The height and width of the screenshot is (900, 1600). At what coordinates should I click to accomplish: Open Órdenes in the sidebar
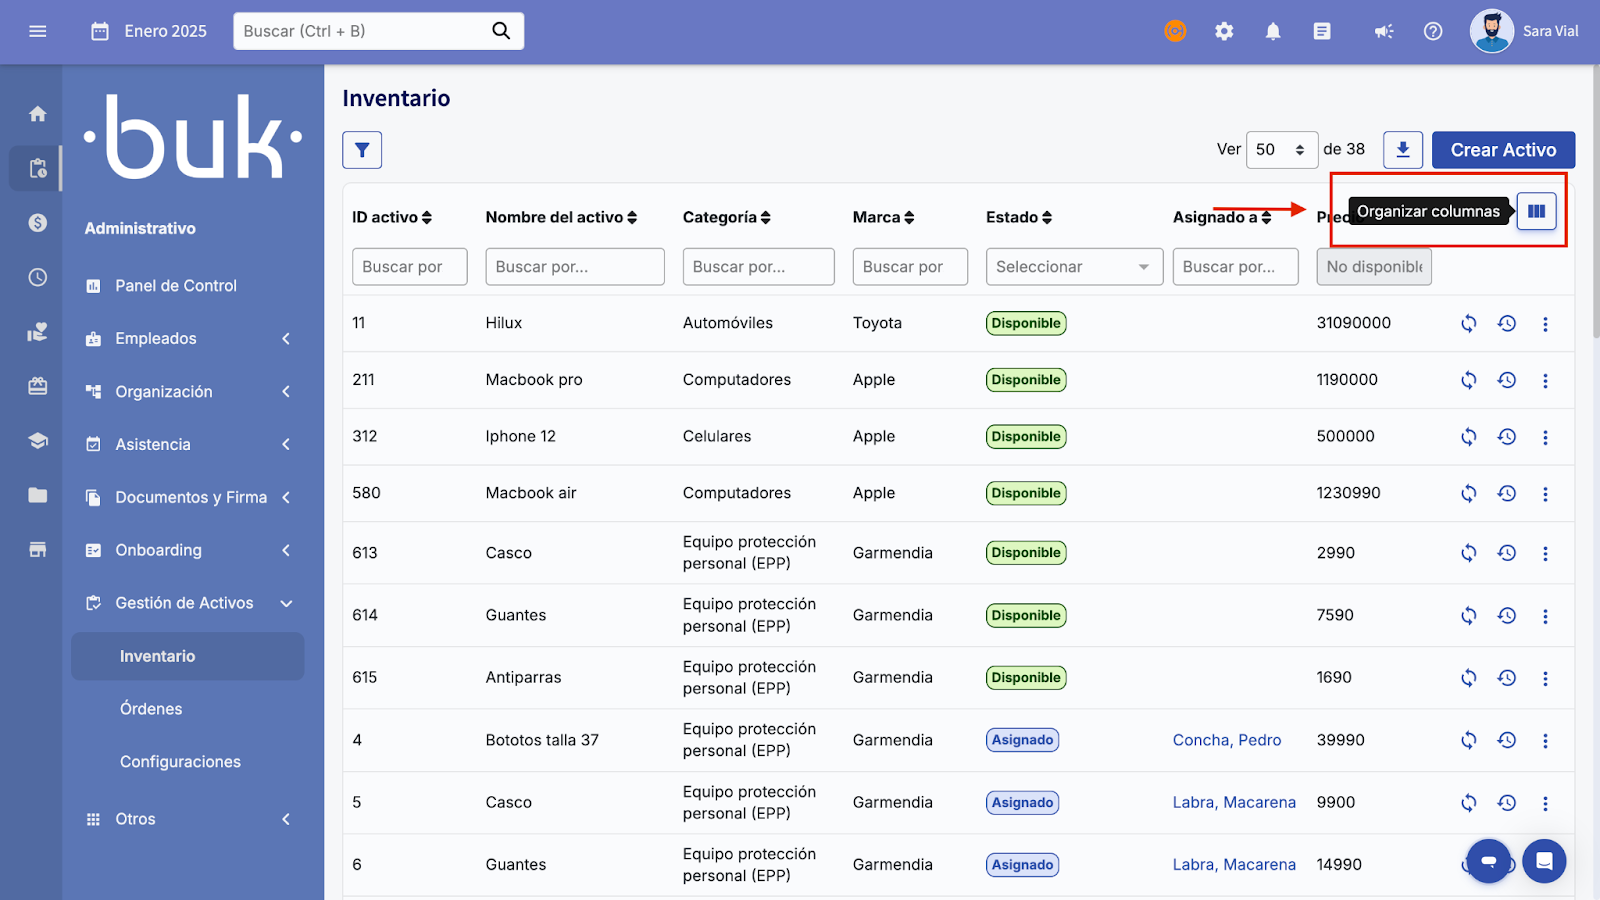151,709
